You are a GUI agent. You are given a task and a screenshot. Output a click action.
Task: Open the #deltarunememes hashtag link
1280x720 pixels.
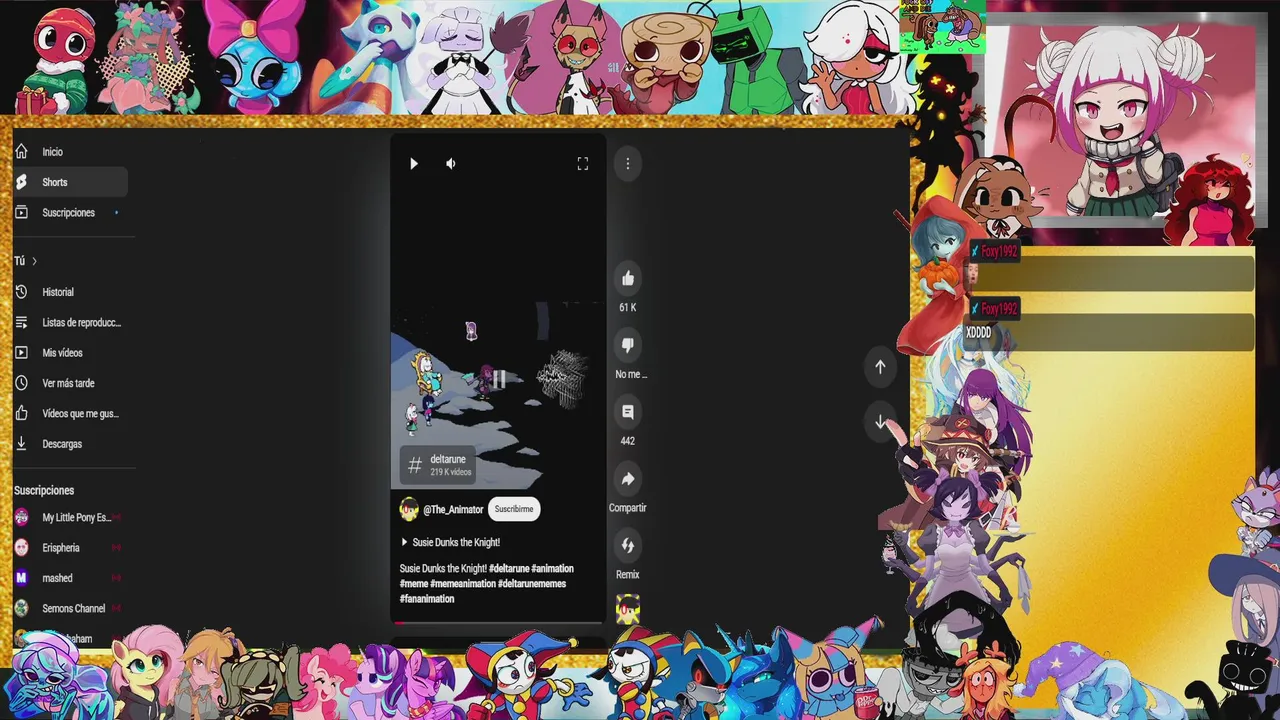point(532,584)
